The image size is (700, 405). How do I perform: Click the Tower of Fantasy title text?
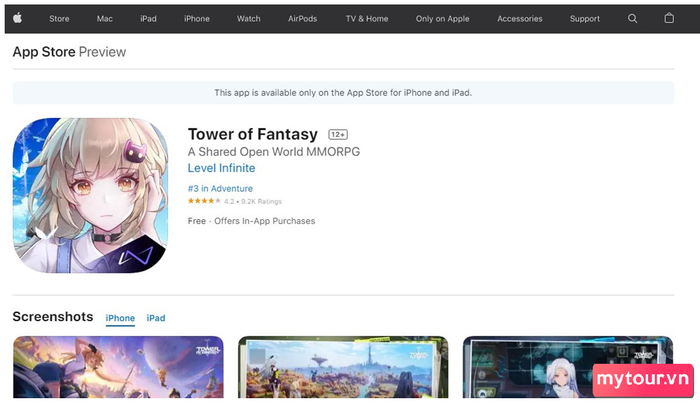[253, 134]
